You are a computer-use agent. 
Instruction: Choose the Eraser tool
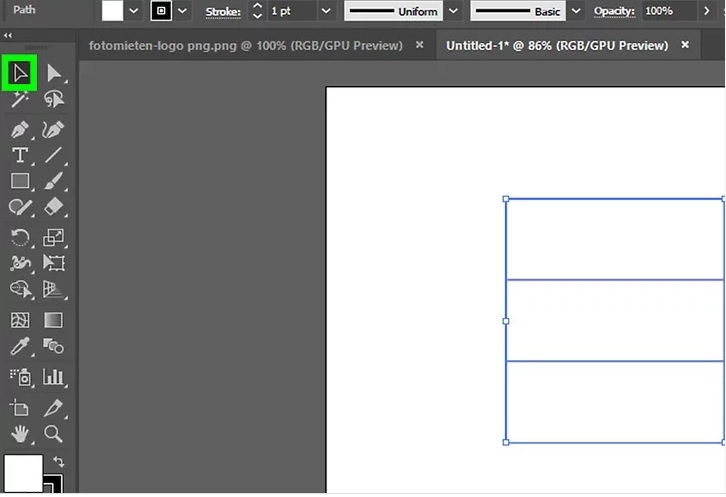coord(54,207)
